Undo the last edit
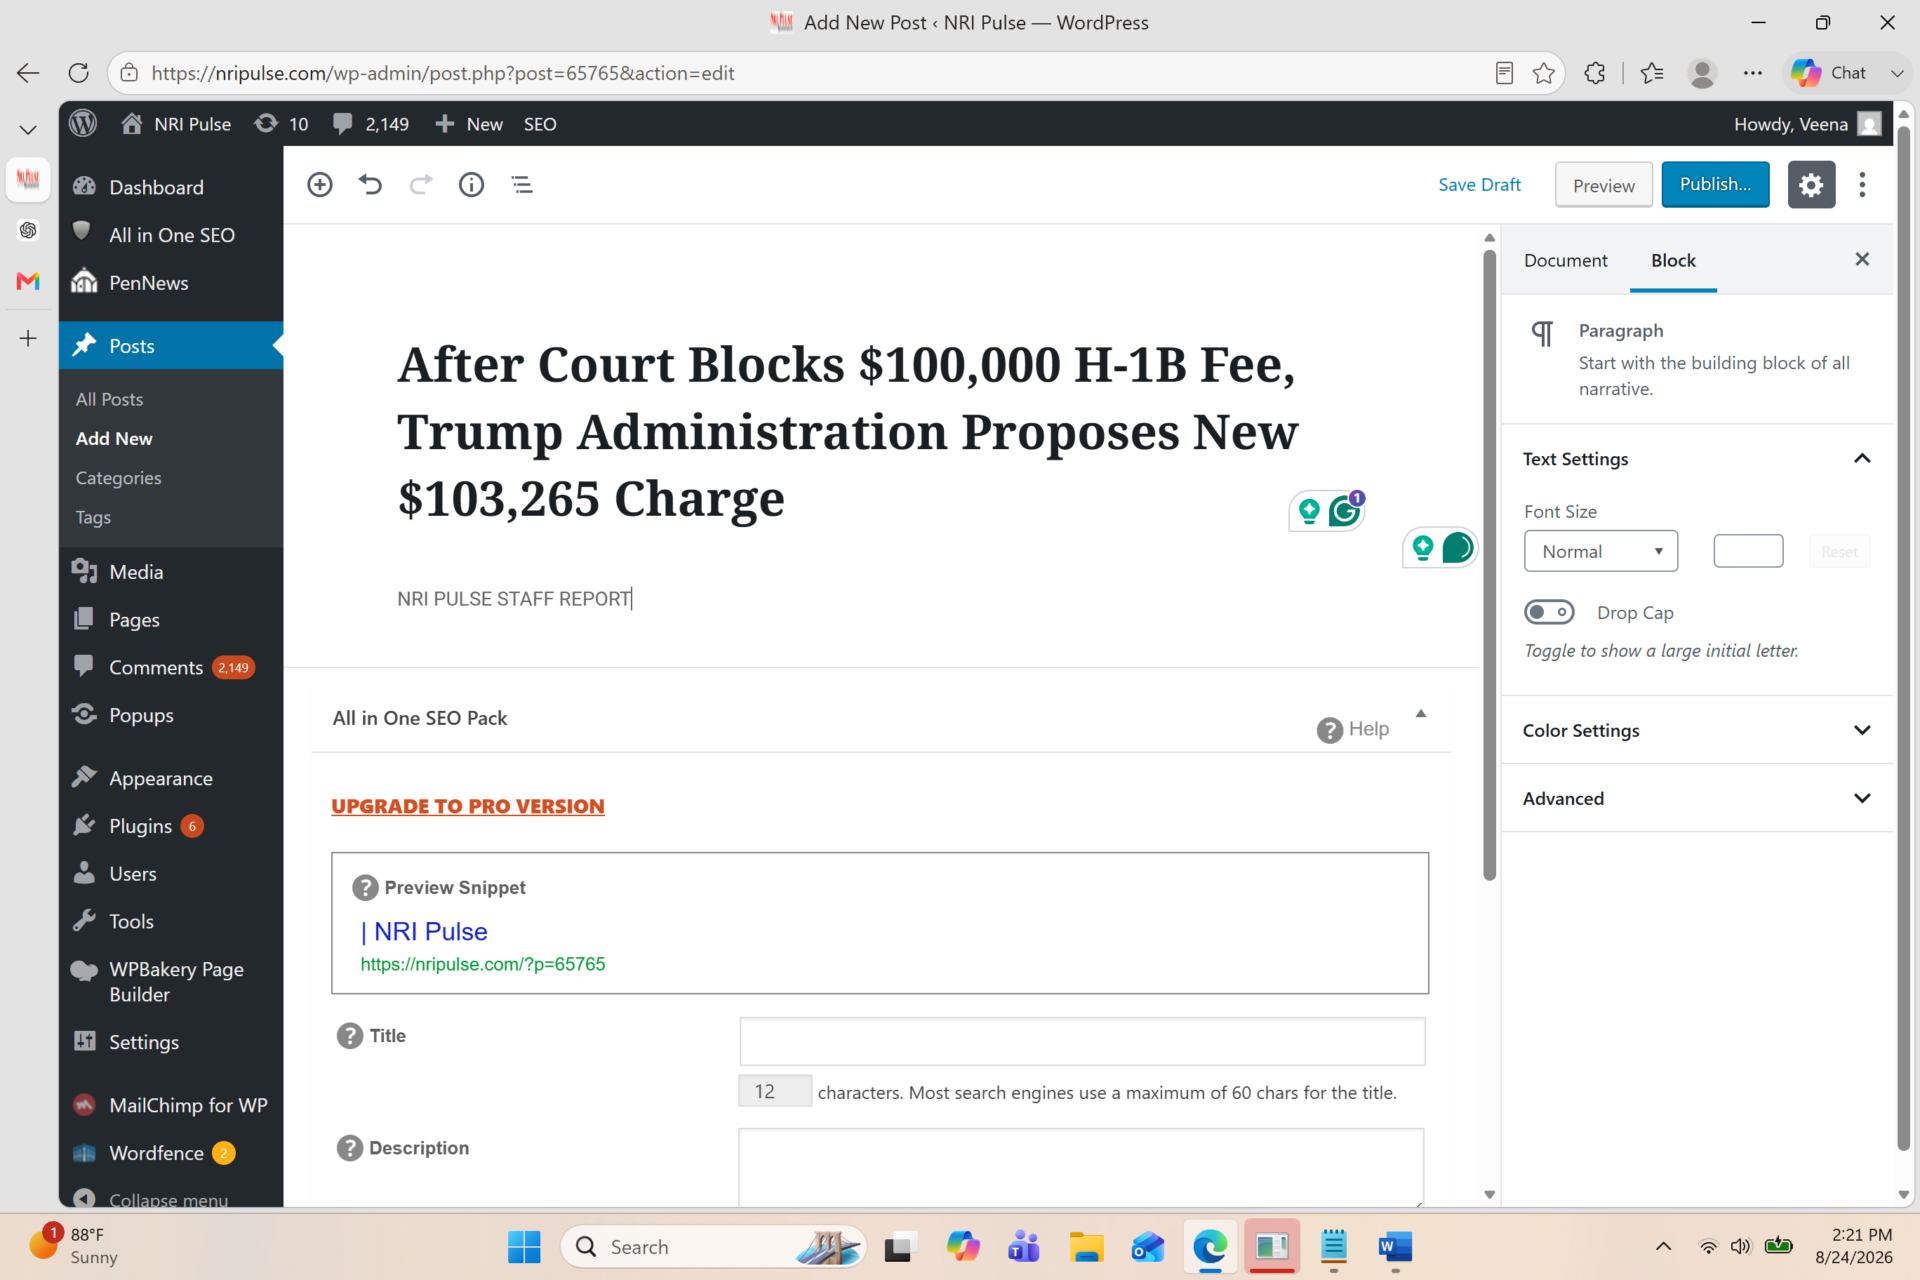The width and height of the screenshot is (1920, 1280). tap(370, 185)
